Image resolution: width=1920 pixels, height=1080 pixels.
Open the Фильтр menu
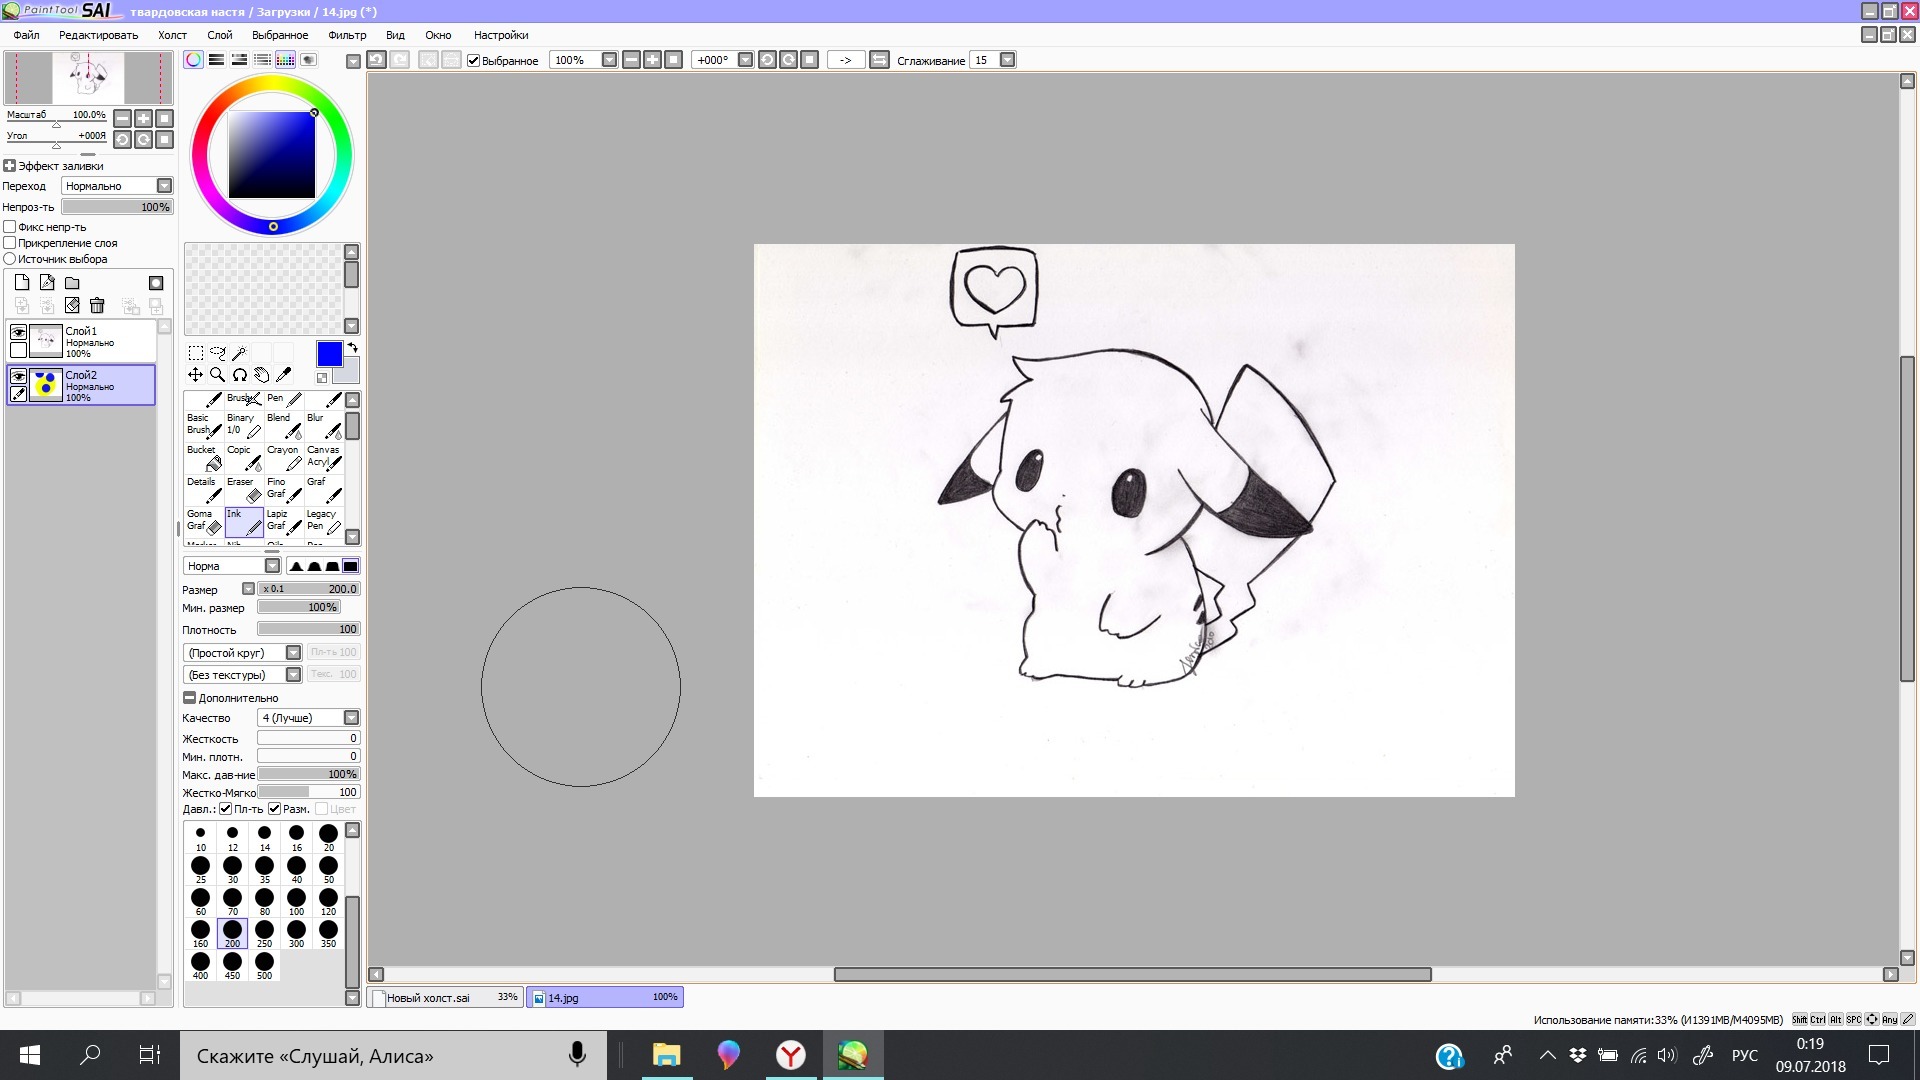tap(347, 35)
